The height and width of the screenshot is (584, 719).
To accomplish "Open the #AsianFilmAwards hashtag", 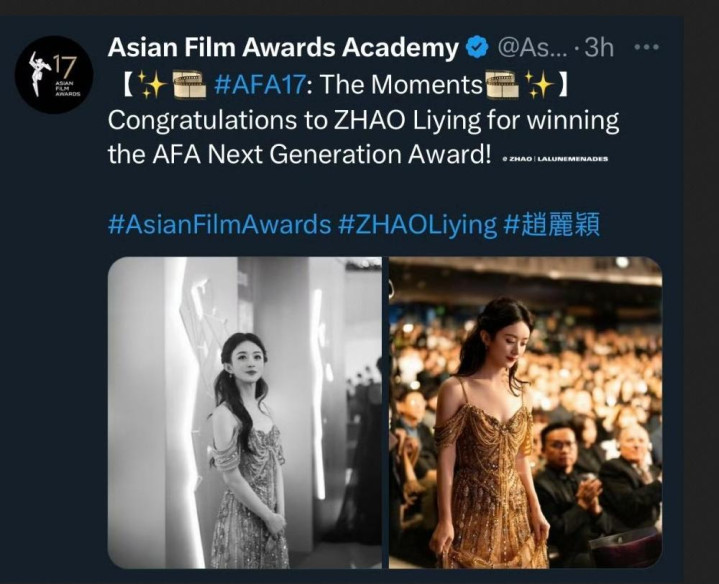I will point(219,225).
